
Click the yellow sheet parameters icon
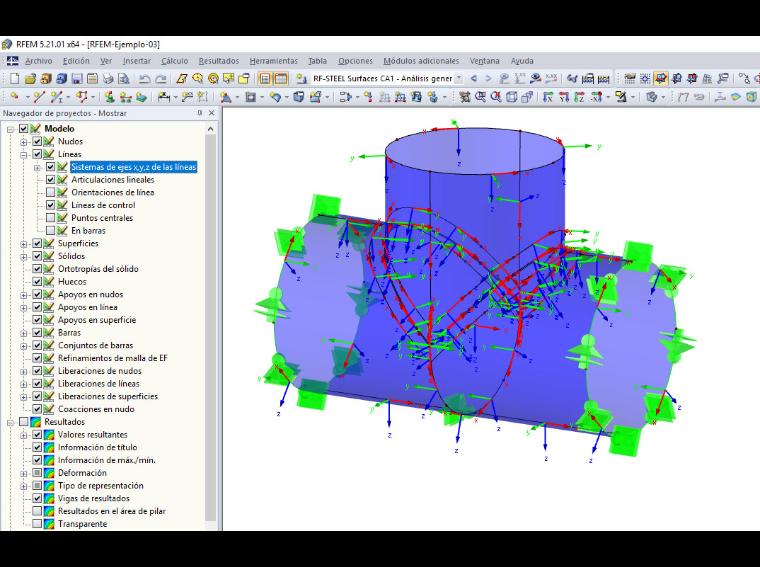coord(182,79)
